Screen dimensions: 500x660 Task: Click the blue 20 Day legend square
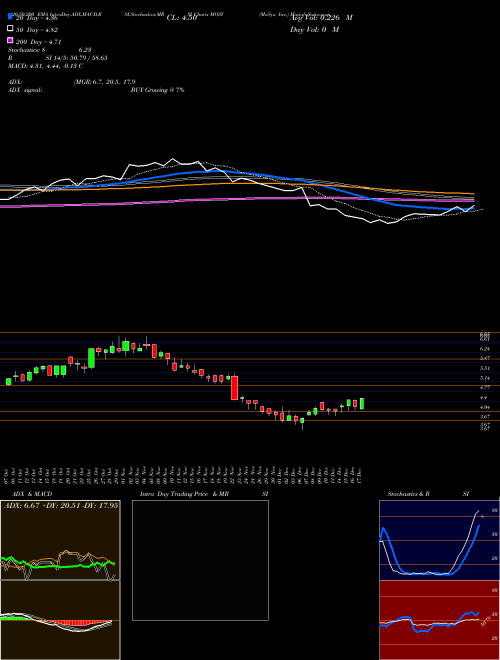[x=11, y=17]
